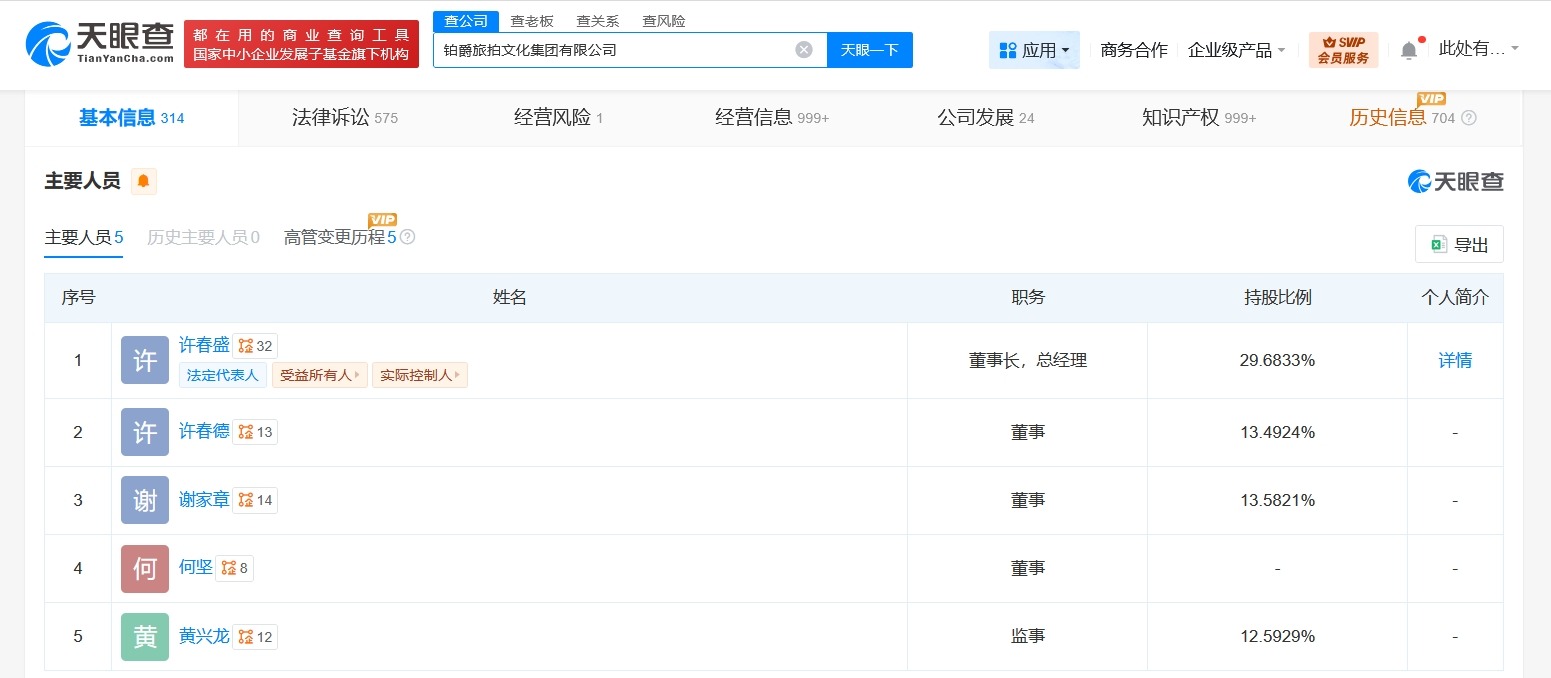This screenshot has width=1551, height=678.
Task: Open the 应用 dropdown
Action: 1034,49
